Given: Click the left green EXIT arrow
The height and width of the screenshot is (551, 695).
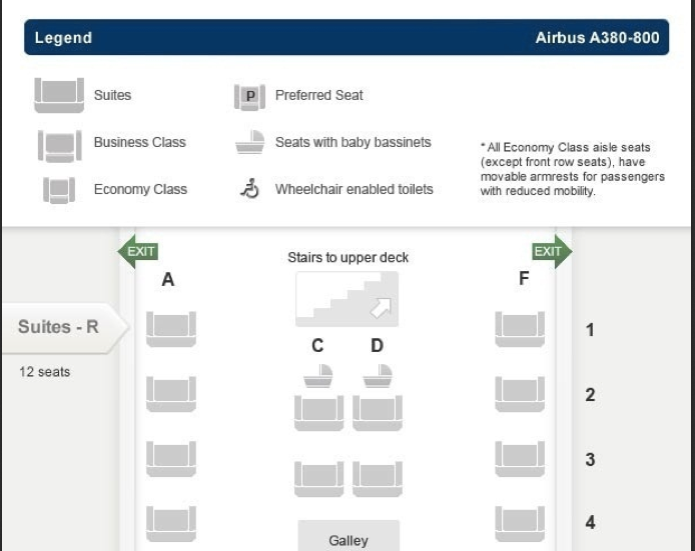Looking at the screenshot, I should pos(138,251).
